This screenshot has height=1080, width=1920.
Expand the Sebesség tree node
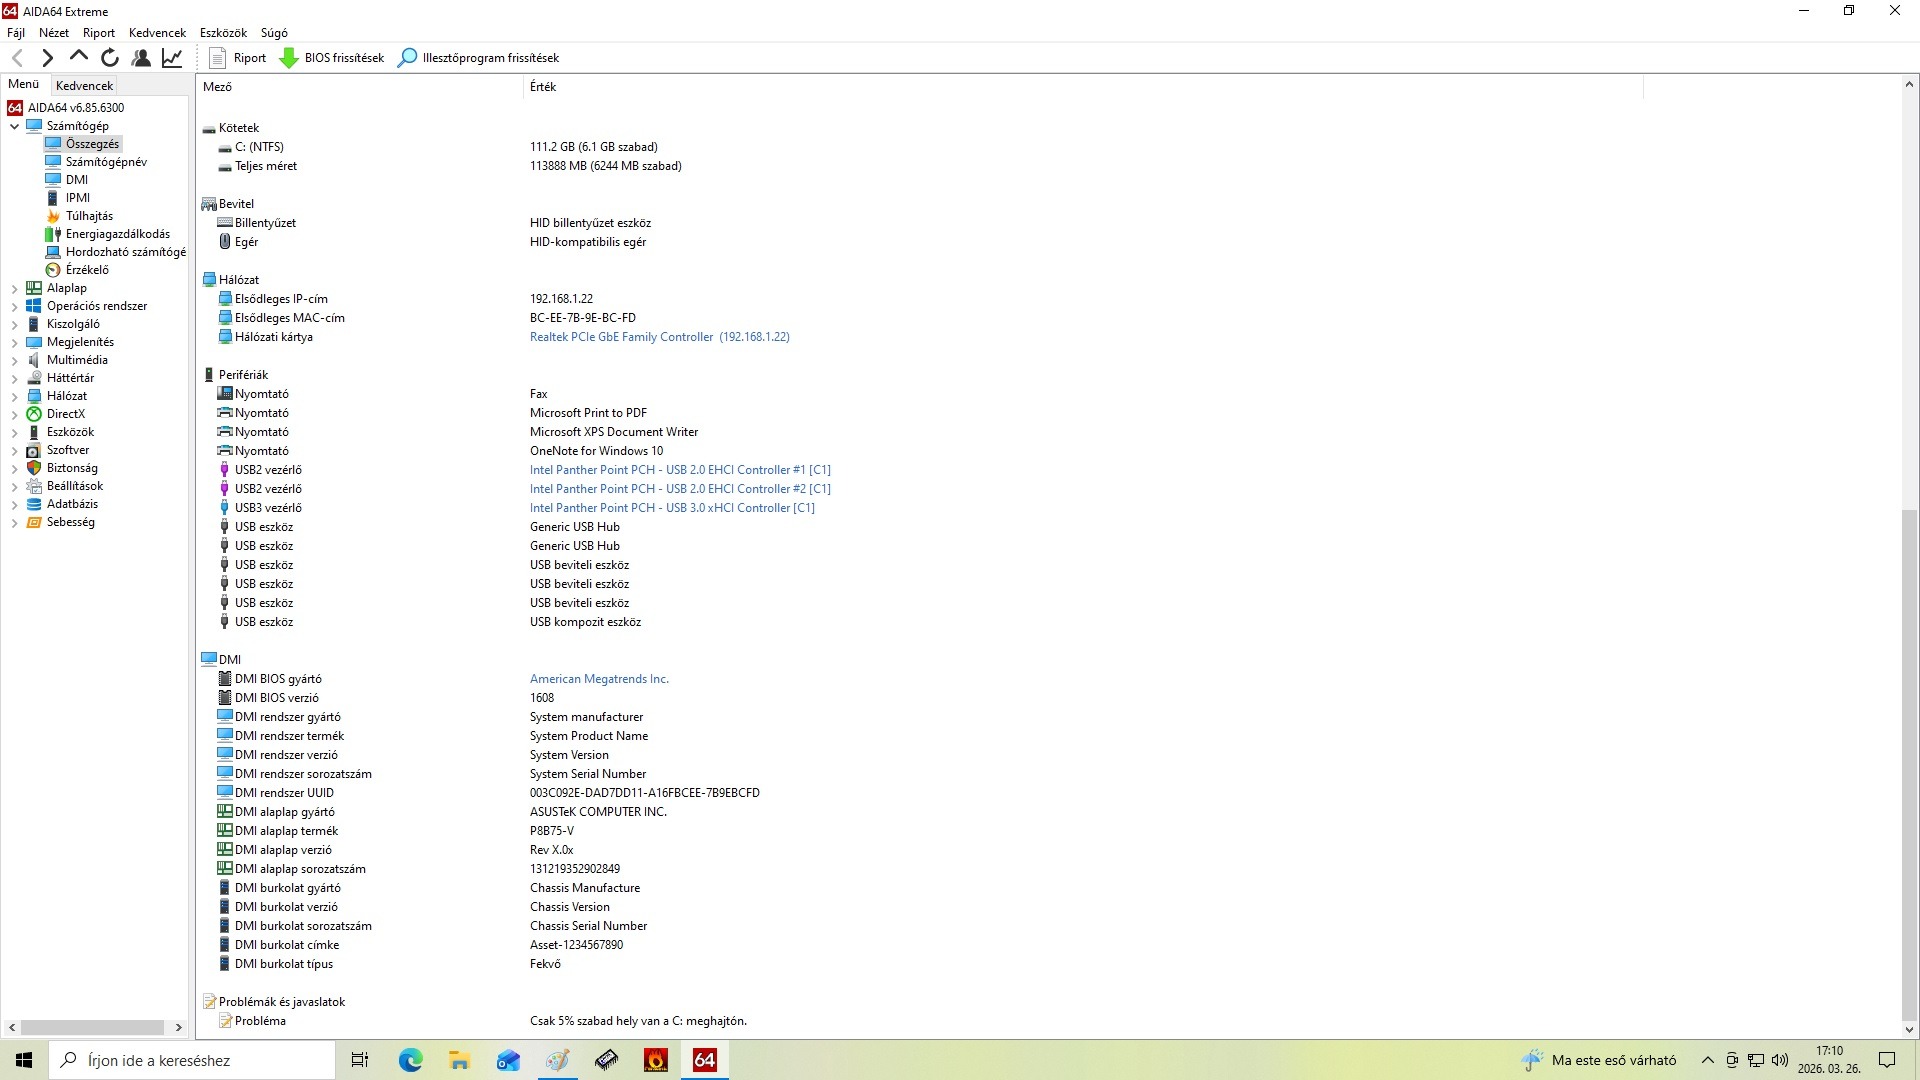click(x=14, y=523)
